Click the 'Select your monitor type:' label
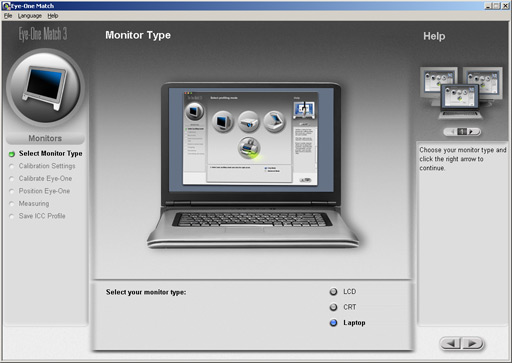The image size is (512, 363). point(146,292)
